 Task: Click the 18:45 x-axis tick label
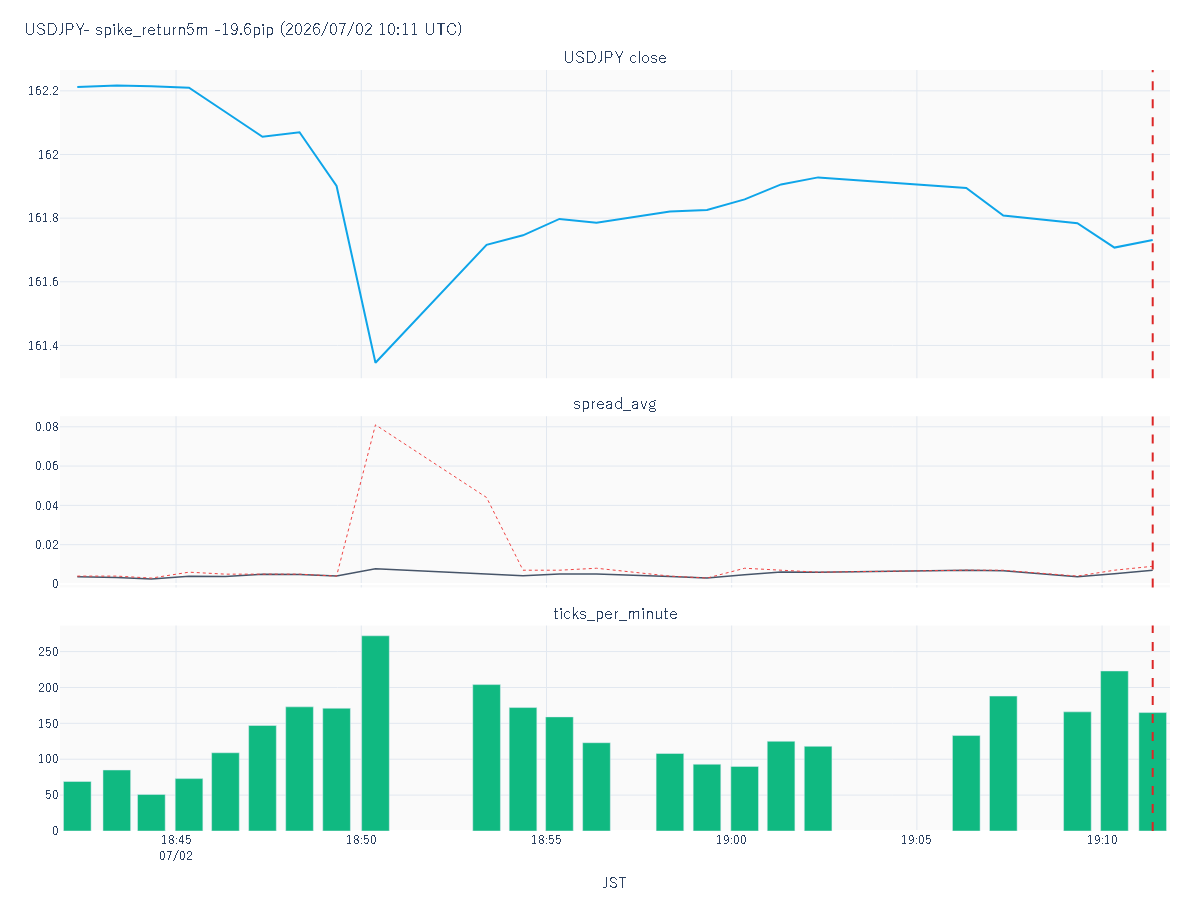click(176, 840)
